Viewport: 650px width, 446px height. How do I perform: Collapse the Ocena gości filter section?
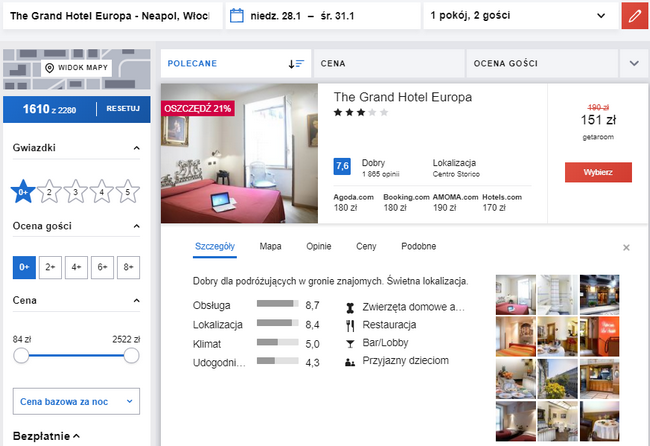coord(136,226)
